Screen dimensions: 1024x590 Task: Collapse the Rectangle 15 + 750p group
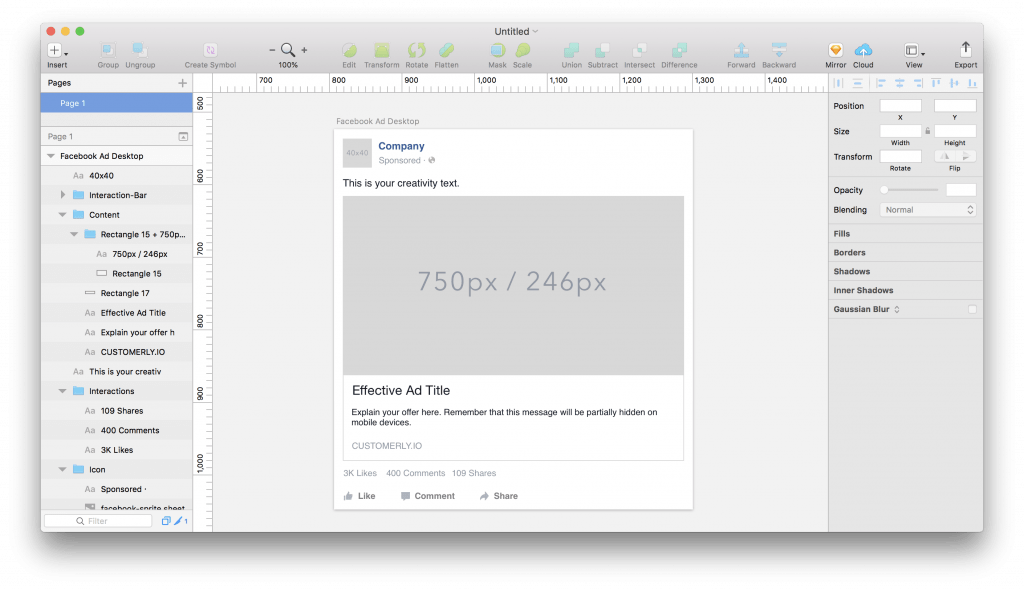(x=72, y=234)
